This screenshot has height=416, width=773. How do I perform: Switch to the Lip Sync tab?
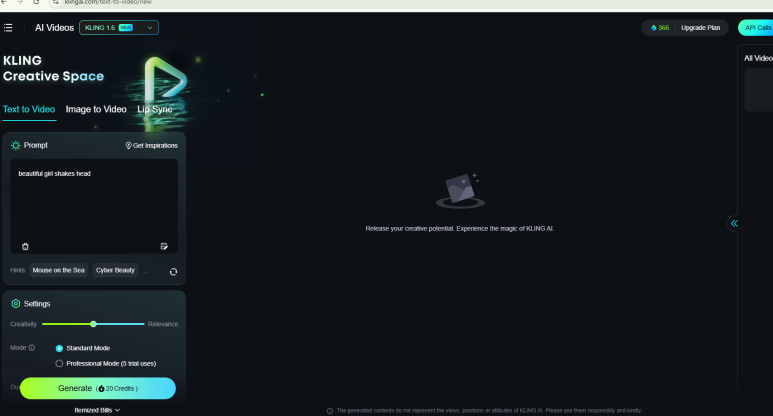155,109
